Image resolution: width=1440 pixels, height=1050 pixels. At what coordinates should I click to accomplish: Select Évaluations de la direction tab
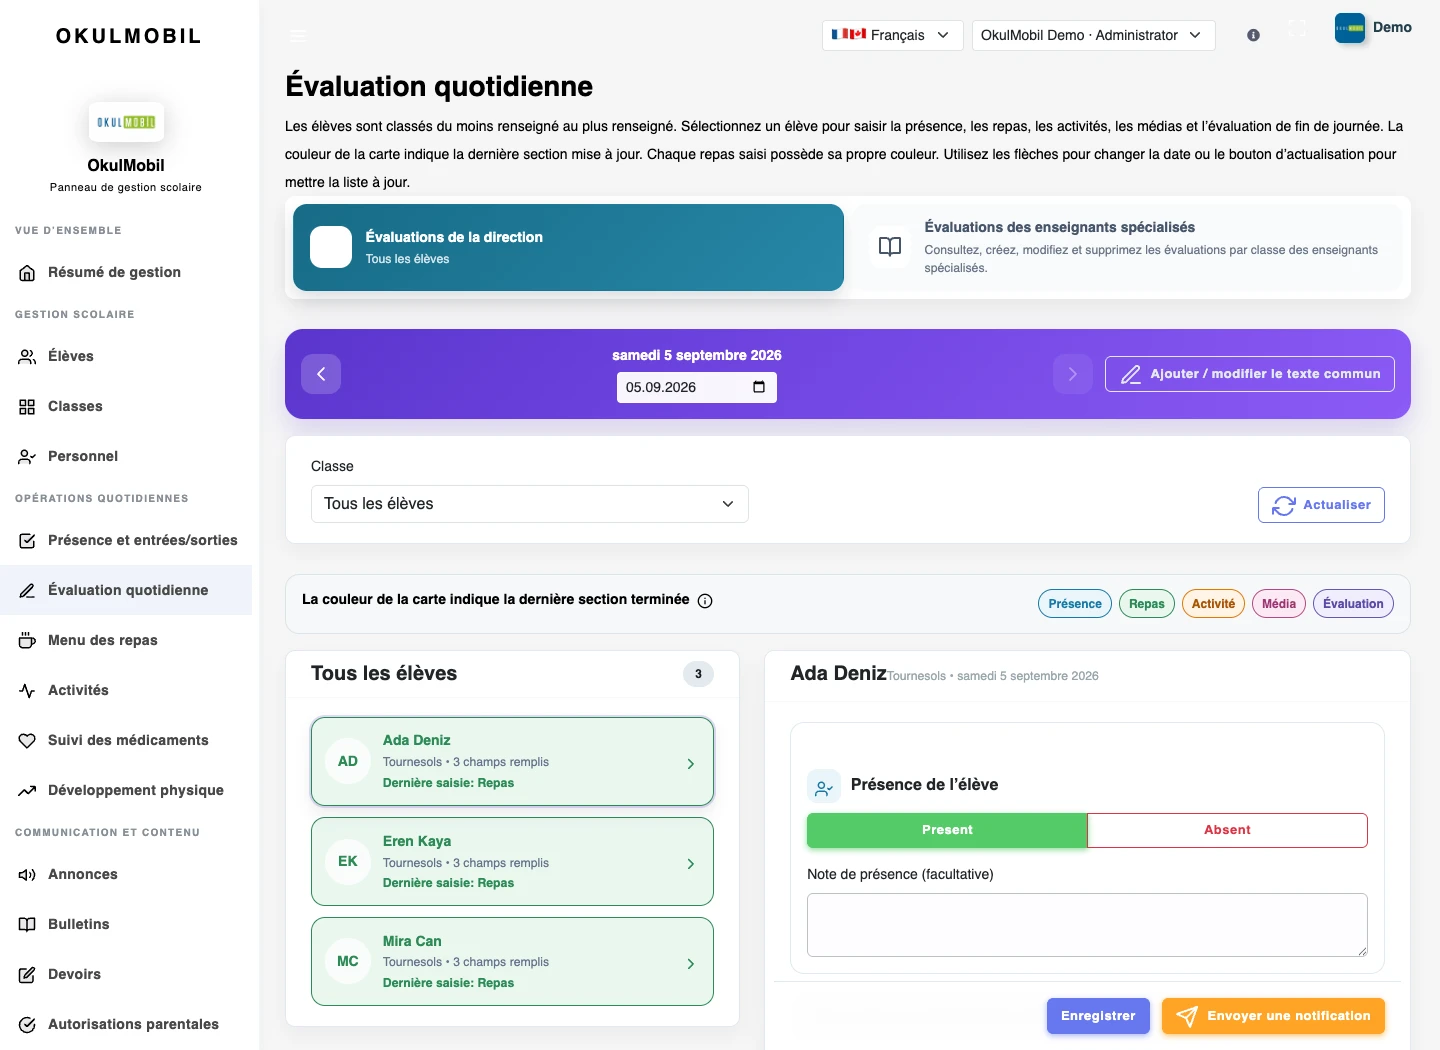pos(568,247)
